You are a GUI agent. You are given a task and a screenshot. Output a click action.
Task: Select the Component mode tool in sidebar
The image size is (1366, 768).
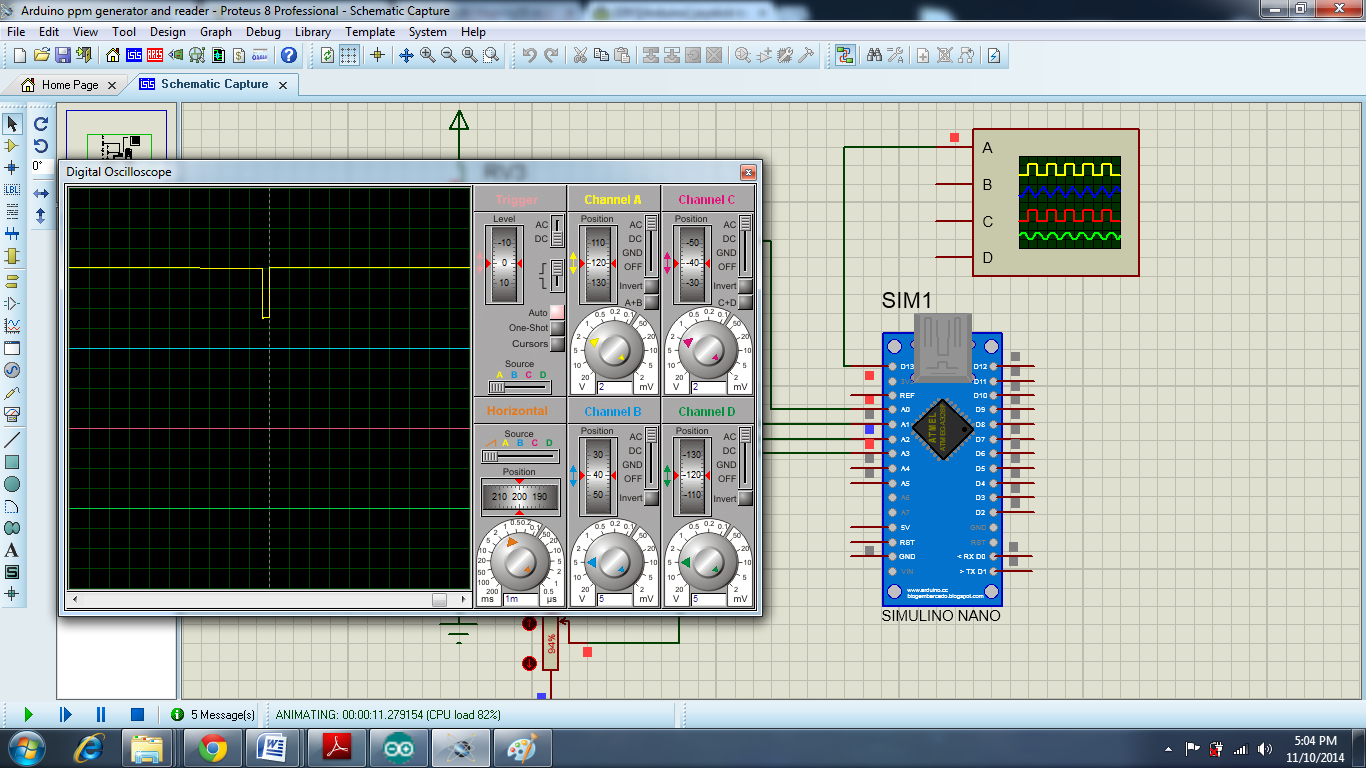coord(12,146)
